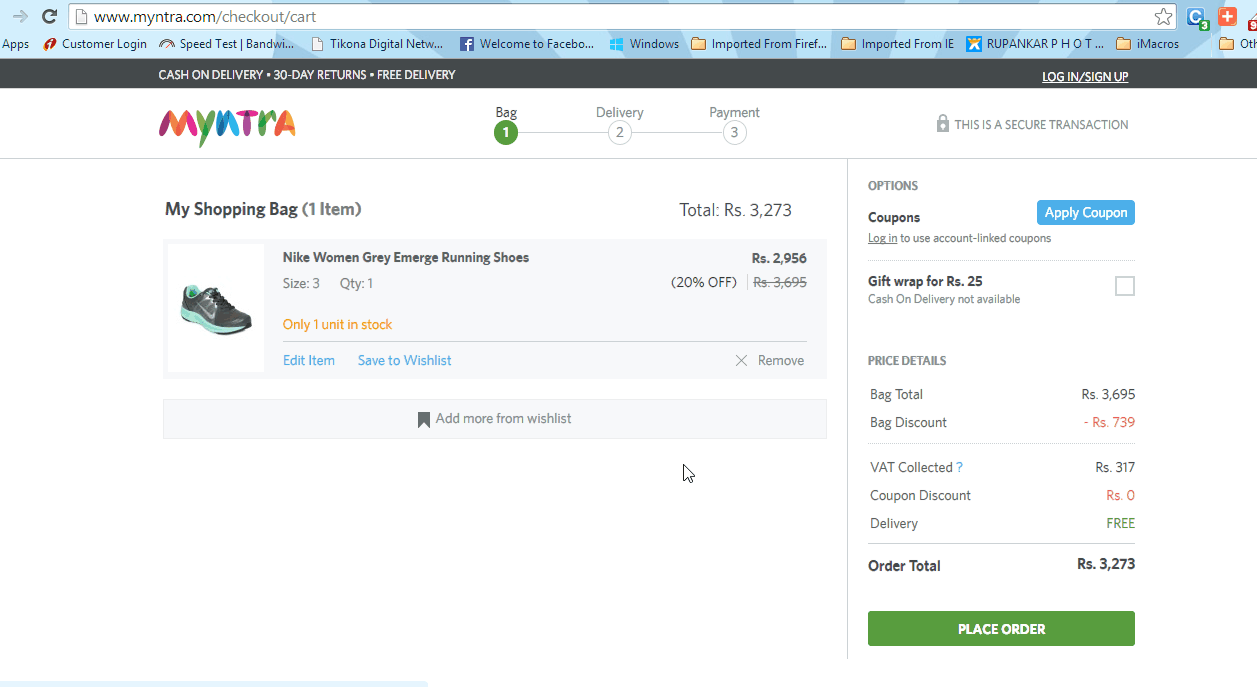Click 'Only 1 unit in stock' text
1257x687 pixels.
pyautogui.click(x=337, y=324)
